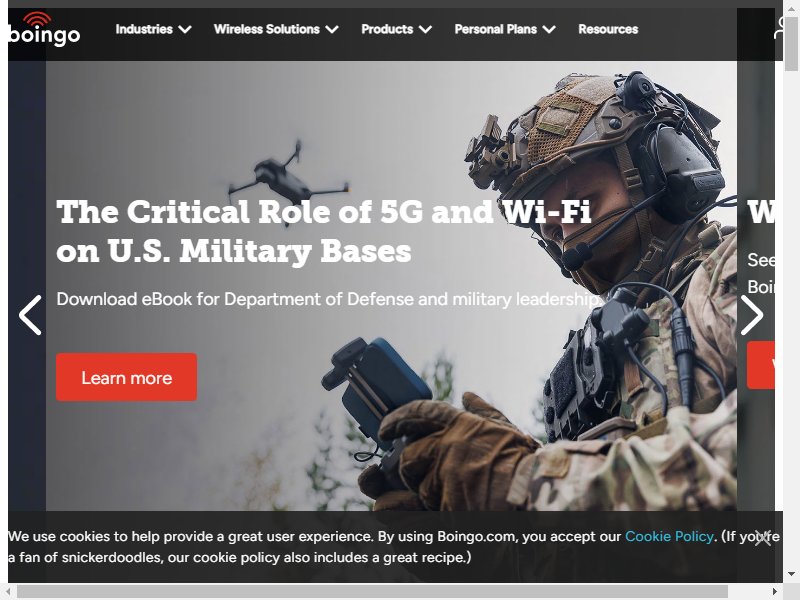The image size is (800, 600).
Task: Click the horizontal scrollbar right arrow
Action: (x=774, y=591)
